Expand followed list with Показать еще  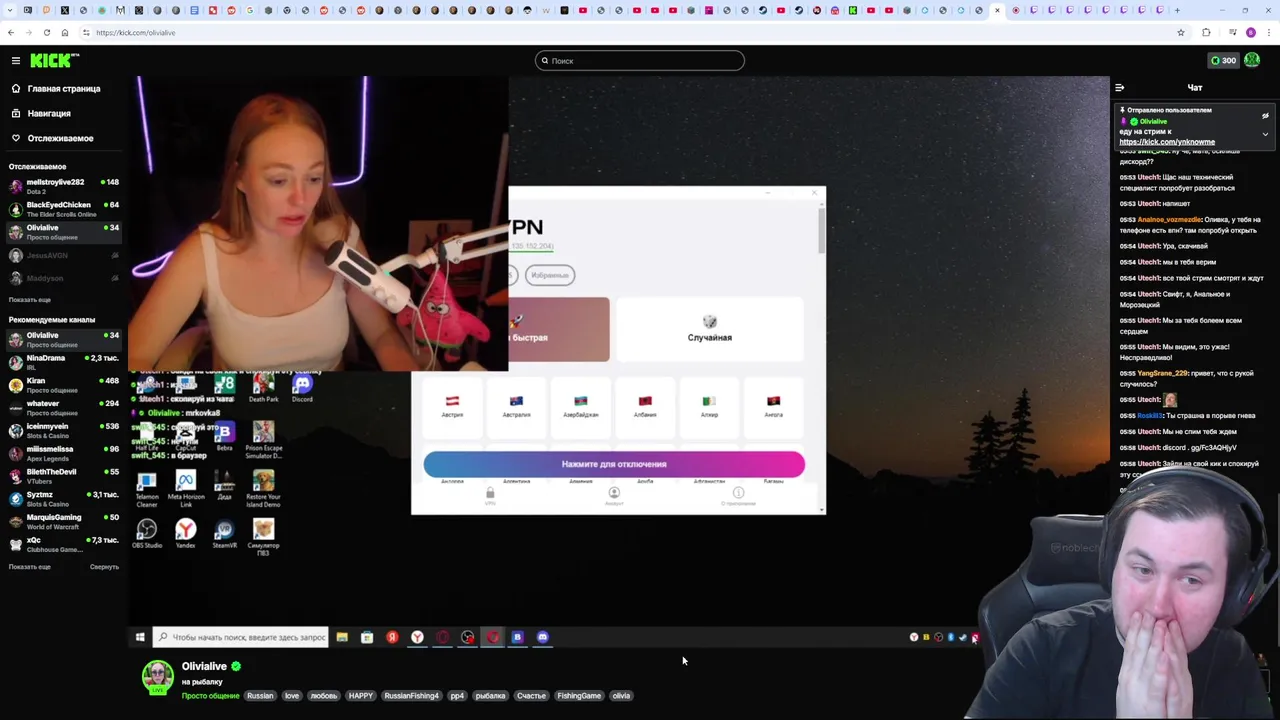(29, 300)
